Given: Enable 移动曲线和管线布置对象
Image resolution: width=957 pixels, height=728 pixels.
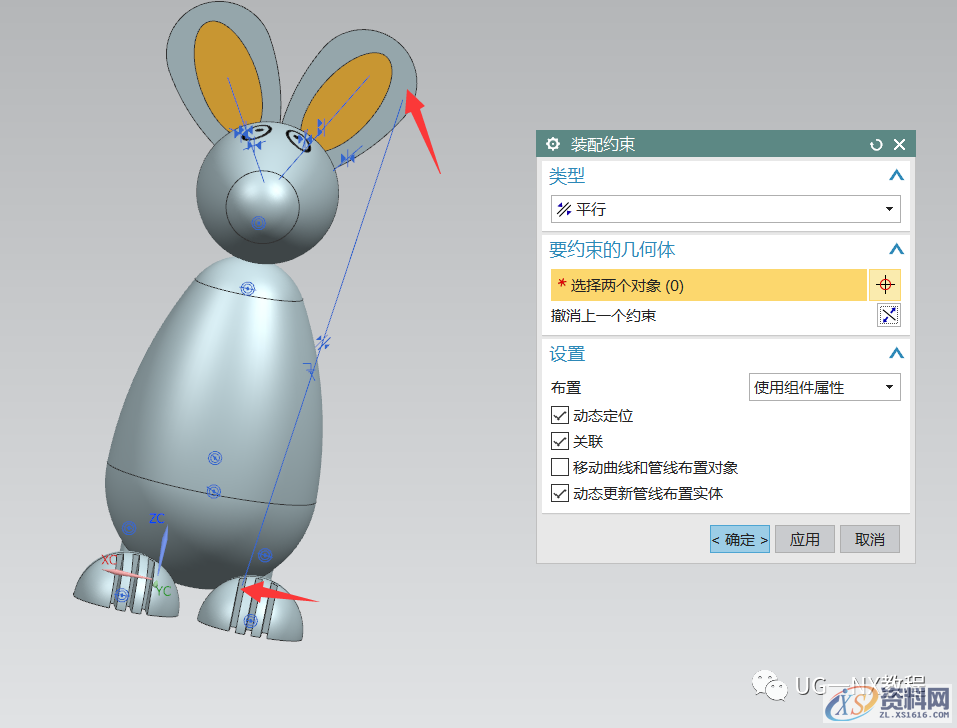Looking at the screenshot, I should click(x=560, y=466).
